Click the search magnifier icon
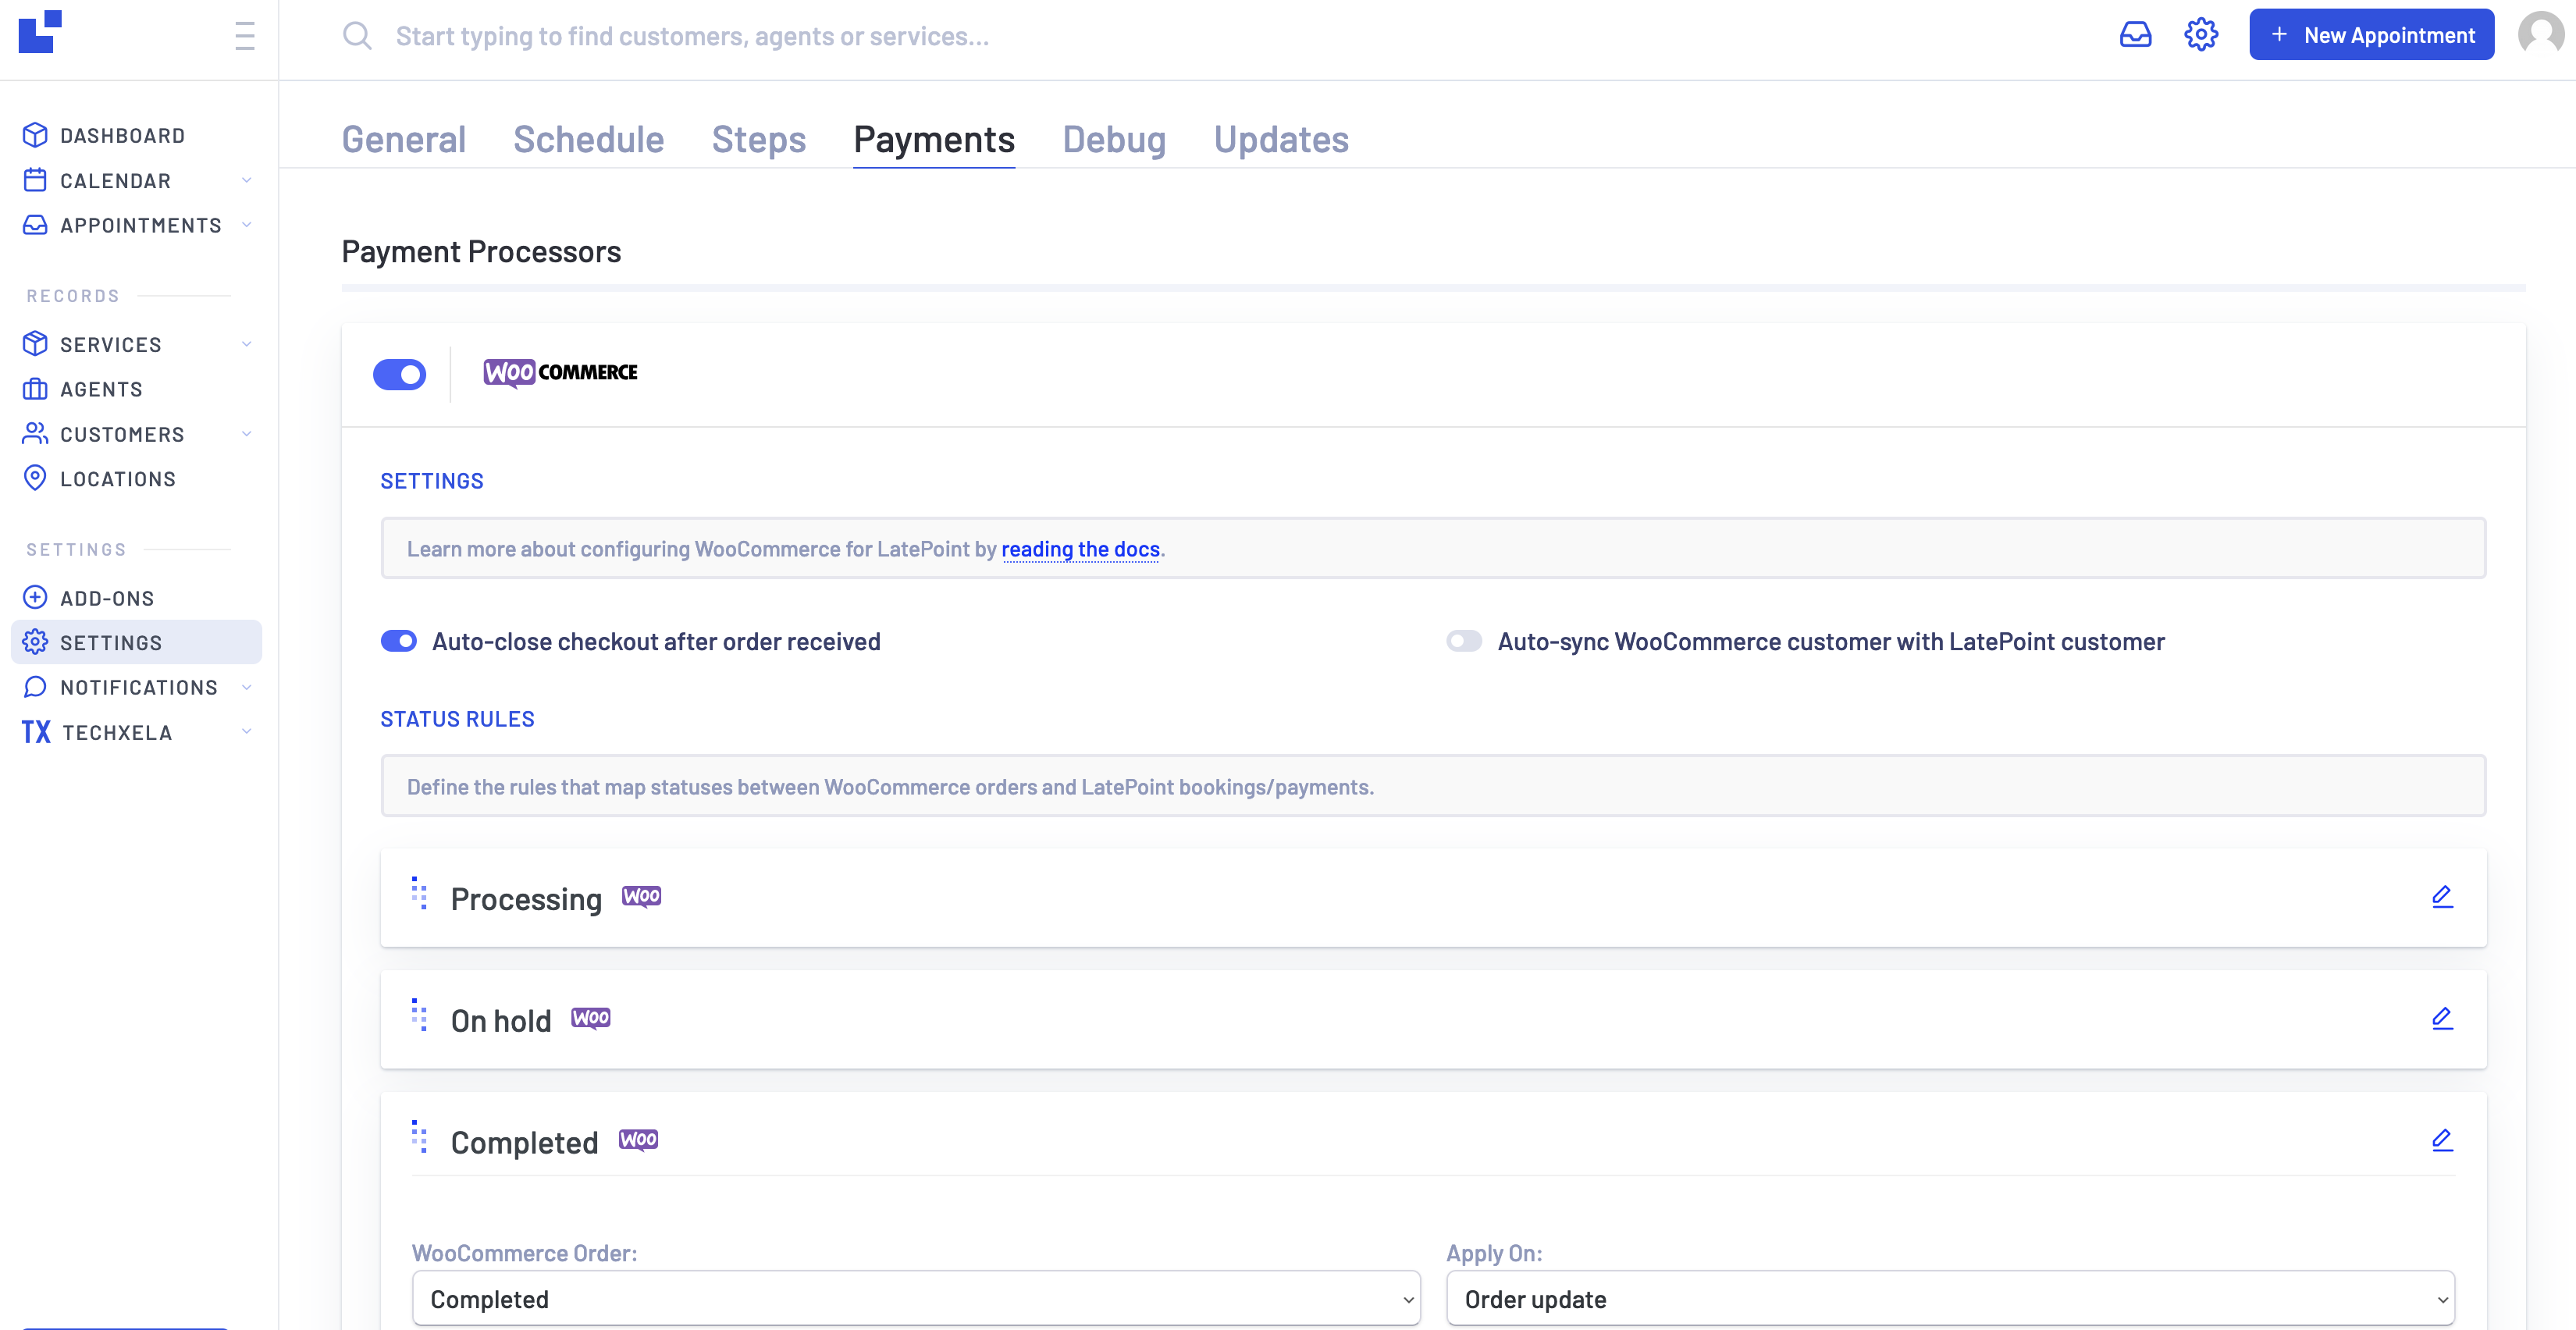The height and width of the screenshot is (1330, 2576). [x=357, y=36]
